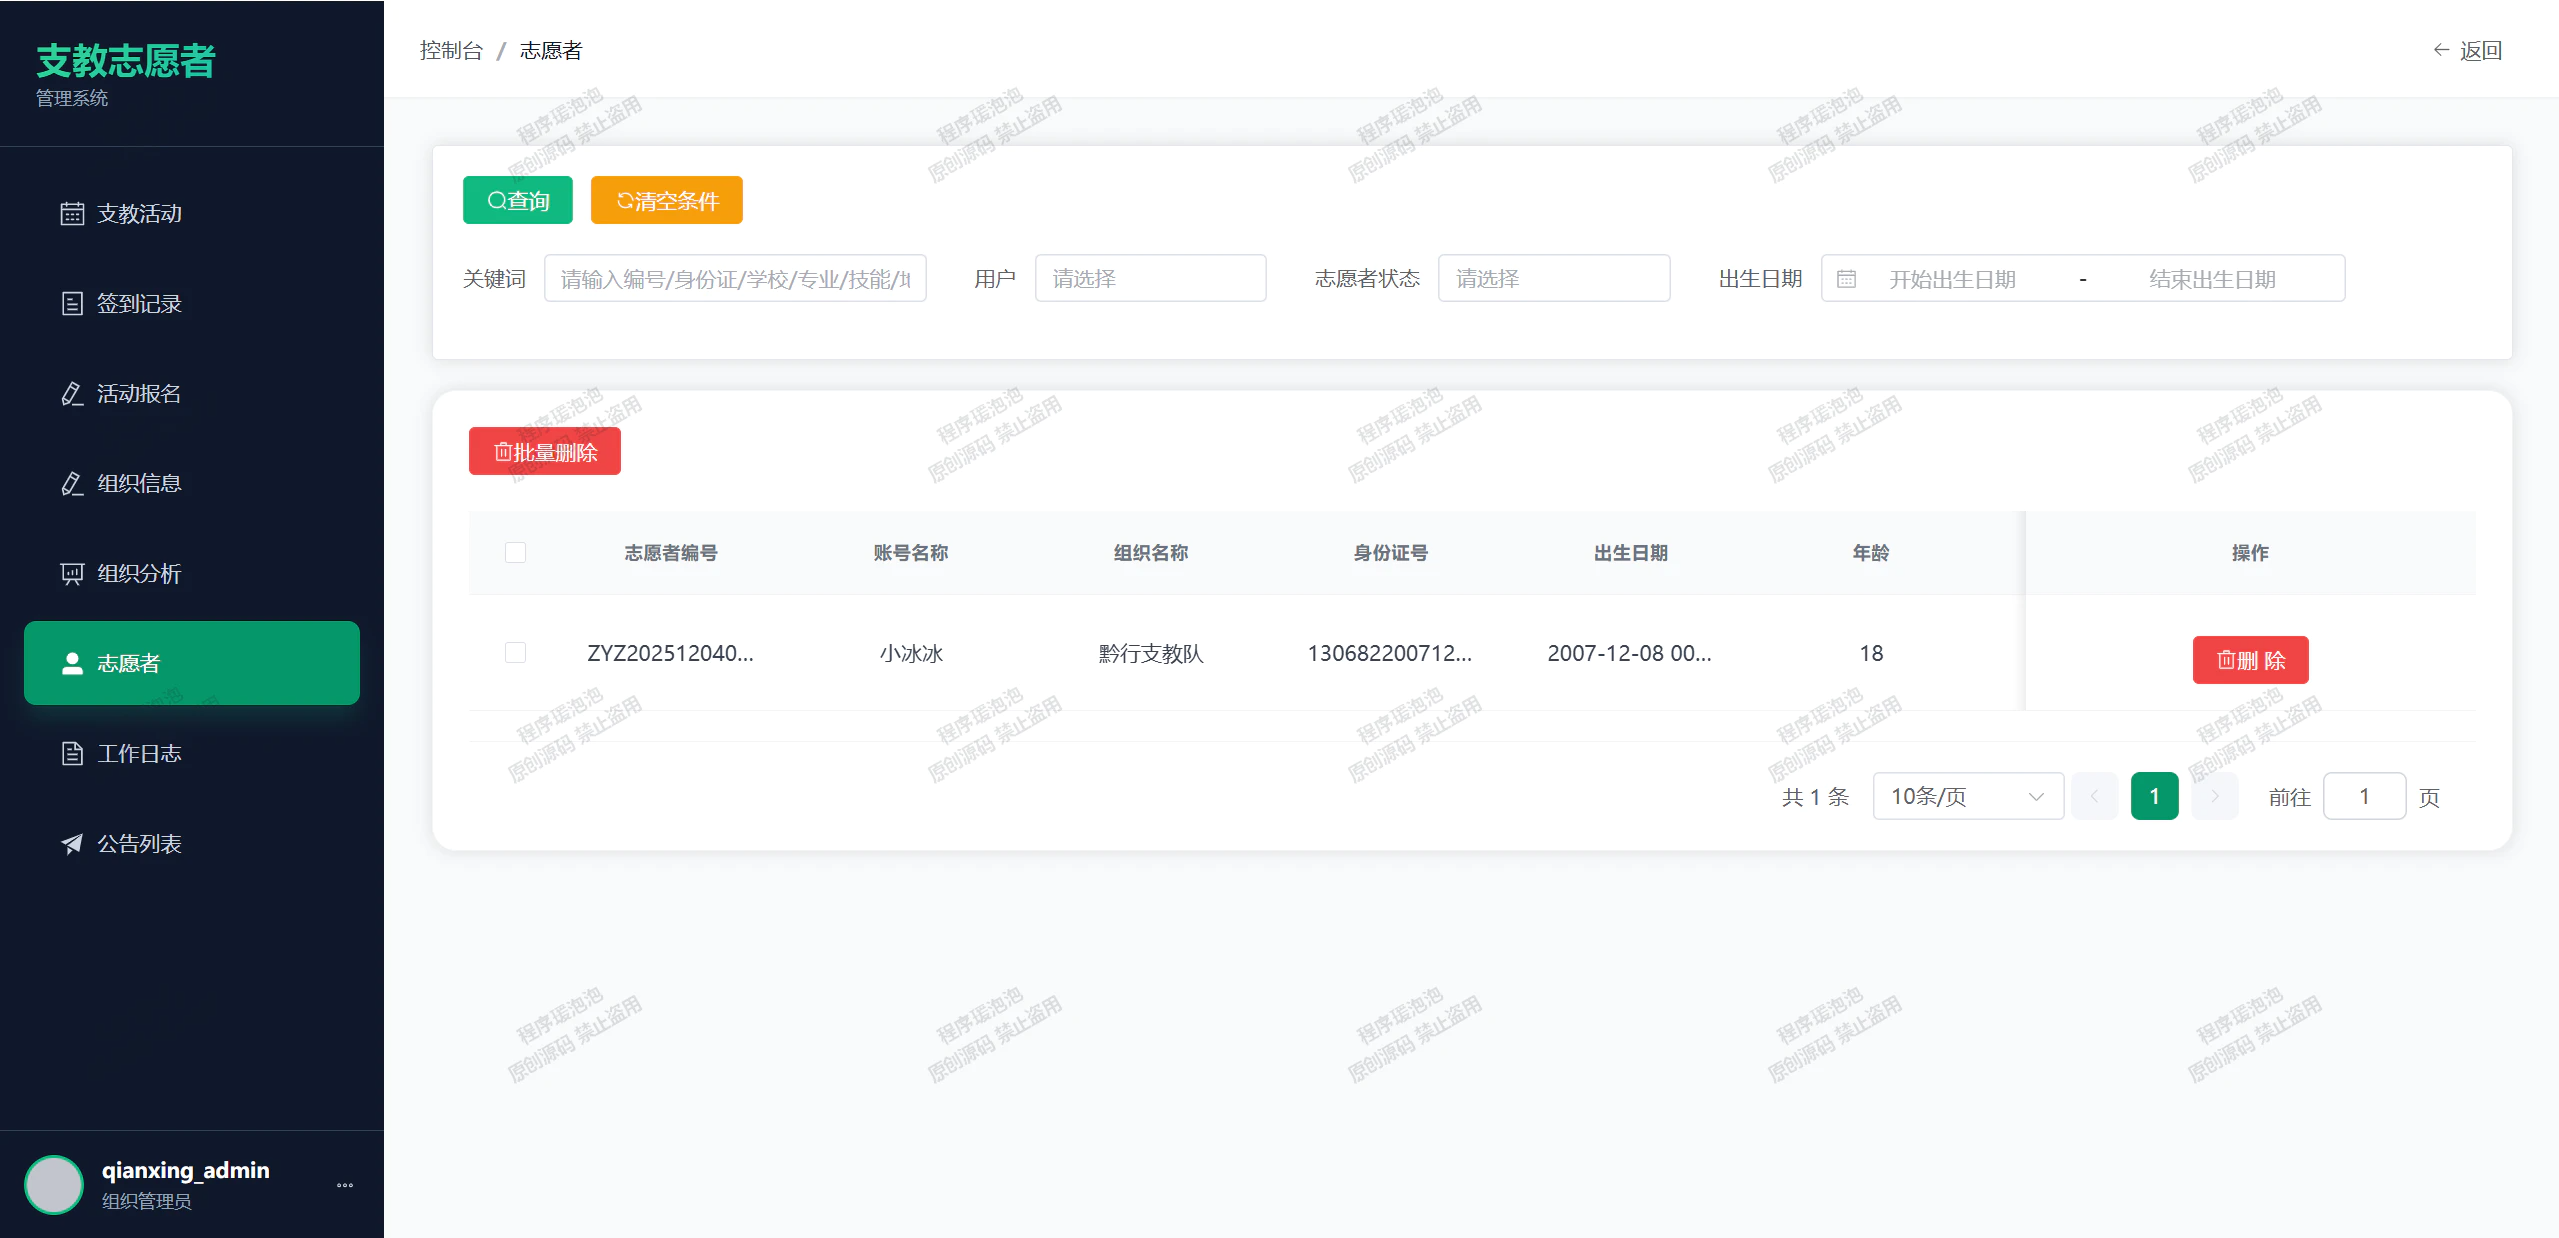
Task: Click the 年龄 column header
Action: (1871, 553)
